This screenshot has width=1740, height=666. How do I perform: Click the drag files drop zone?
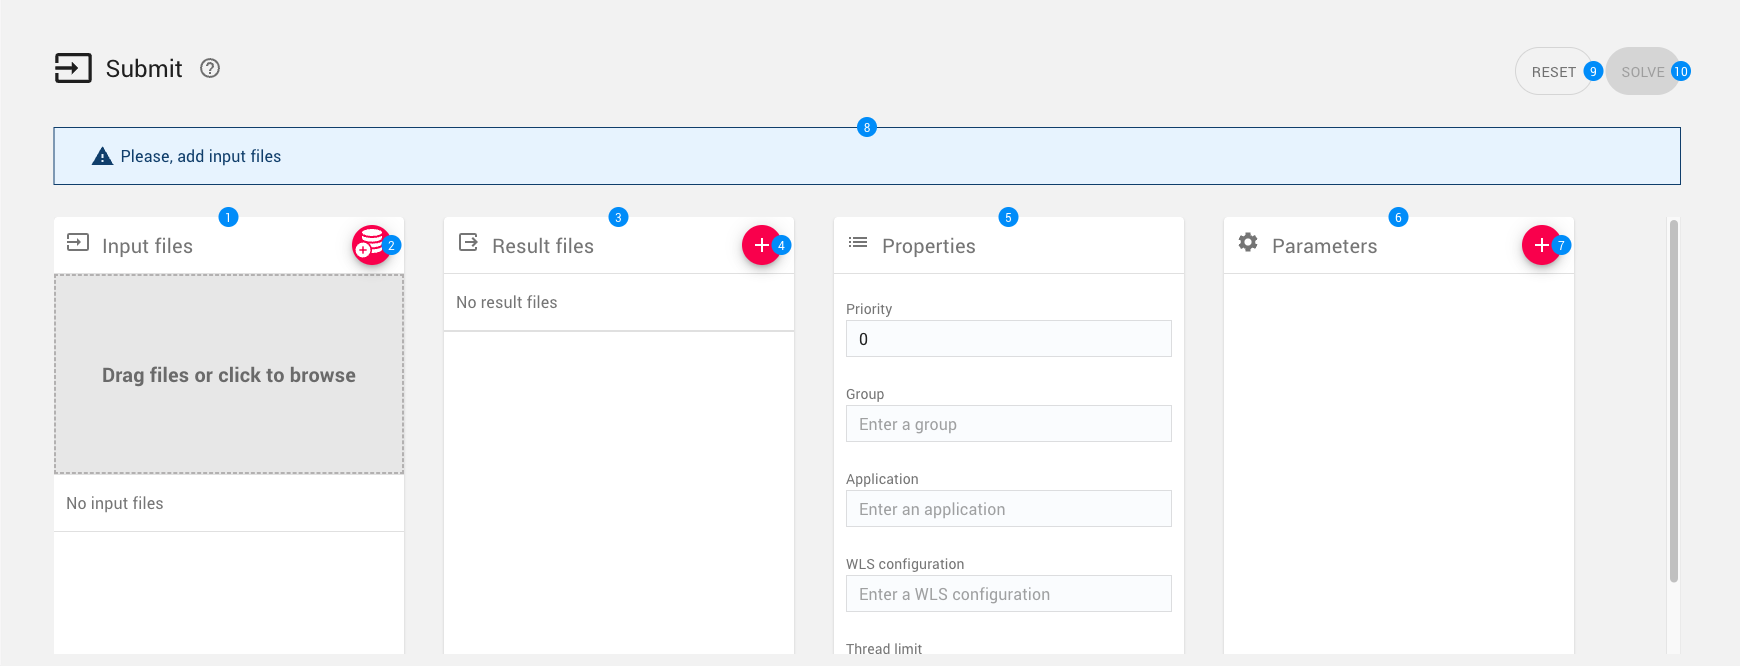[x=229, y=374]
